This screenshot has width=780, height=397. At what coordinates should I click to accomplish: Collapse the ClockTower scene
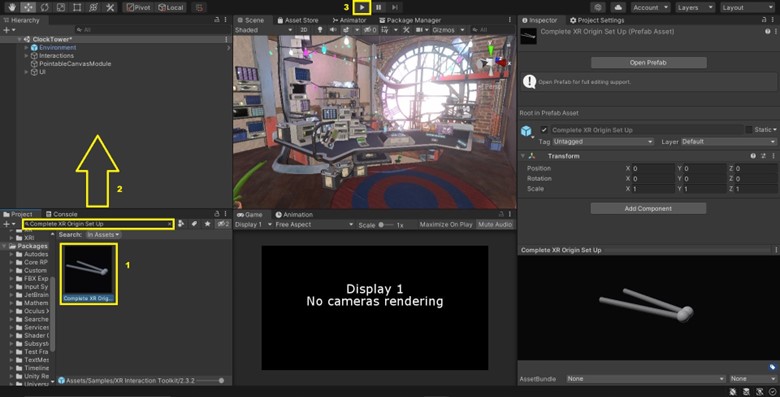point(19,39)
